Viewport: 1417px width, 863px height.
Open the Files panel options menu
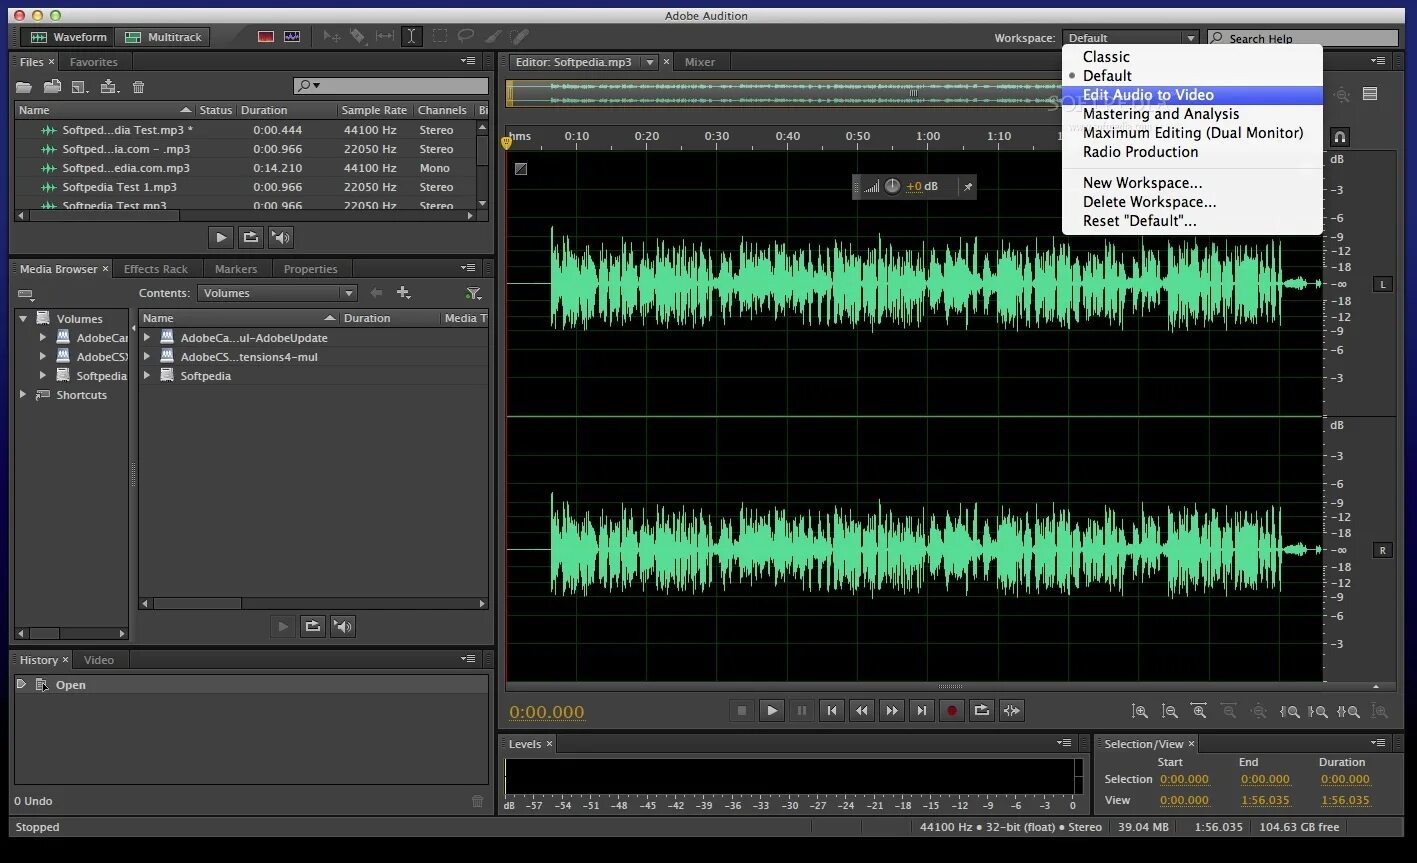point(468,61)
